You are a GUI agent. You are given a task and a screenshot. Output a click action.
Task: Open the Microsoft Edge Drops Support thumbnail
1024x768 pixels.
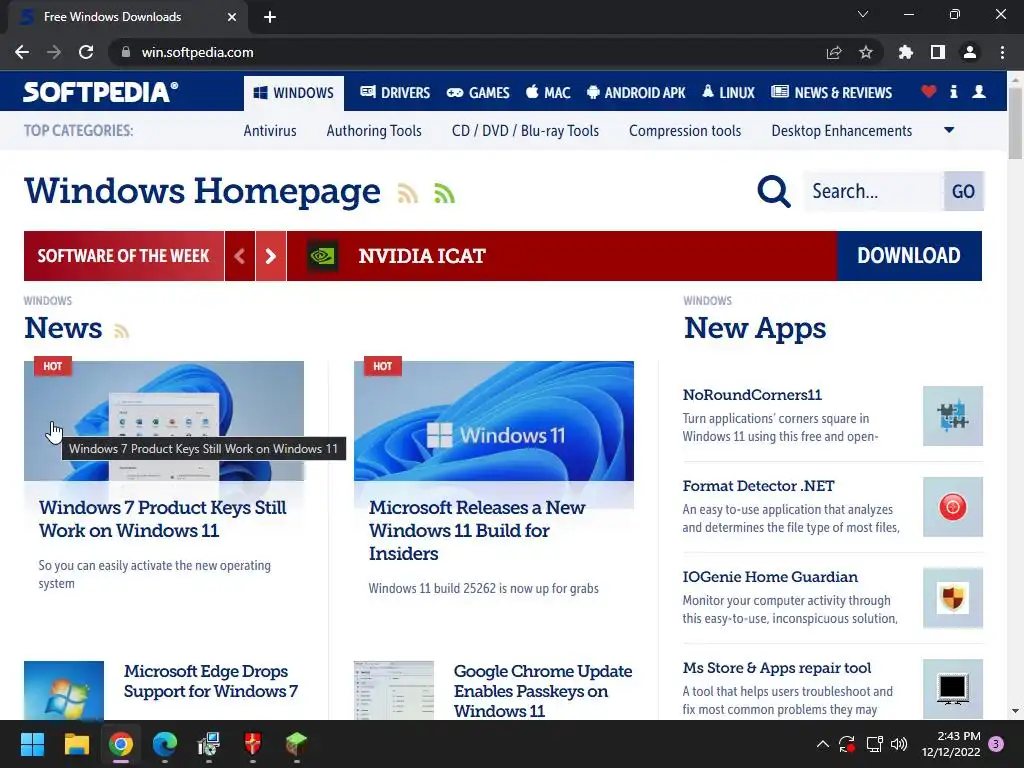tap(63, 690)
